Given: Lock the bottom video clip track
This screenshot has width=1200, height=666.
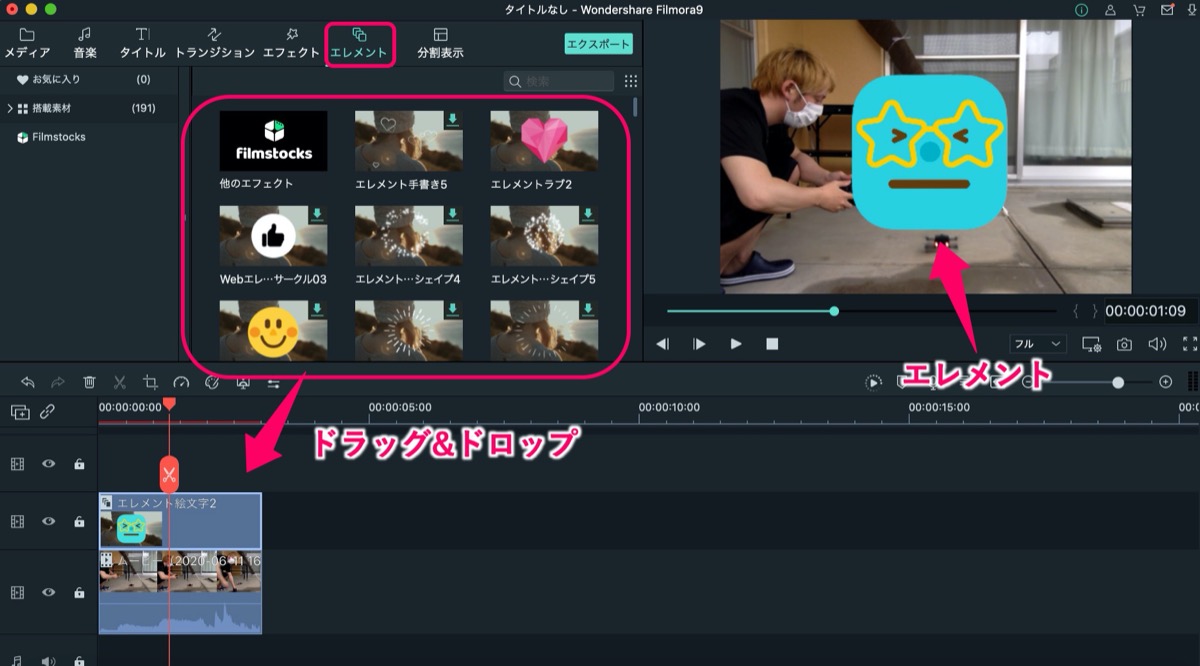Looking at the screenshot, I should click(x=79, y=592).
